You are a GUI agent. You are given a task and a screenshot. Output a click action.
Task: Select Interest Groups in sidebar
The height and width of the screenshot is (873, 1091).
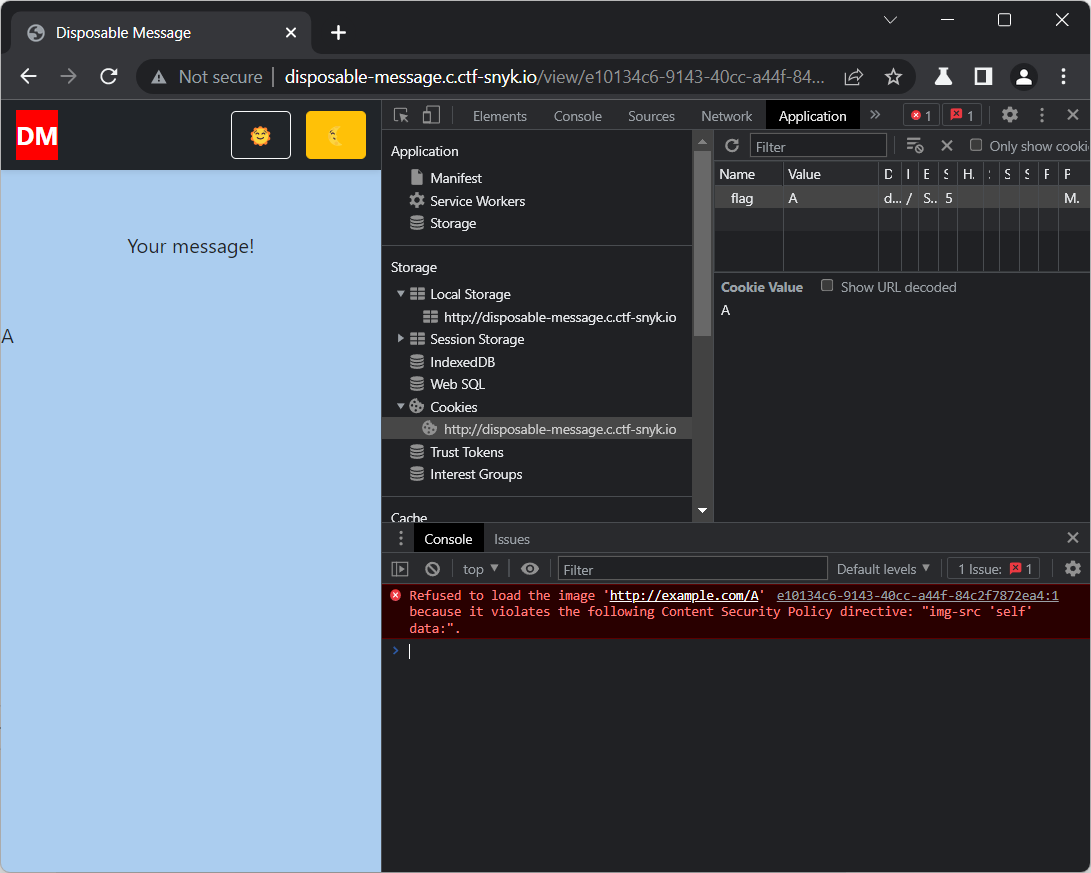click(x=476, y=474)
